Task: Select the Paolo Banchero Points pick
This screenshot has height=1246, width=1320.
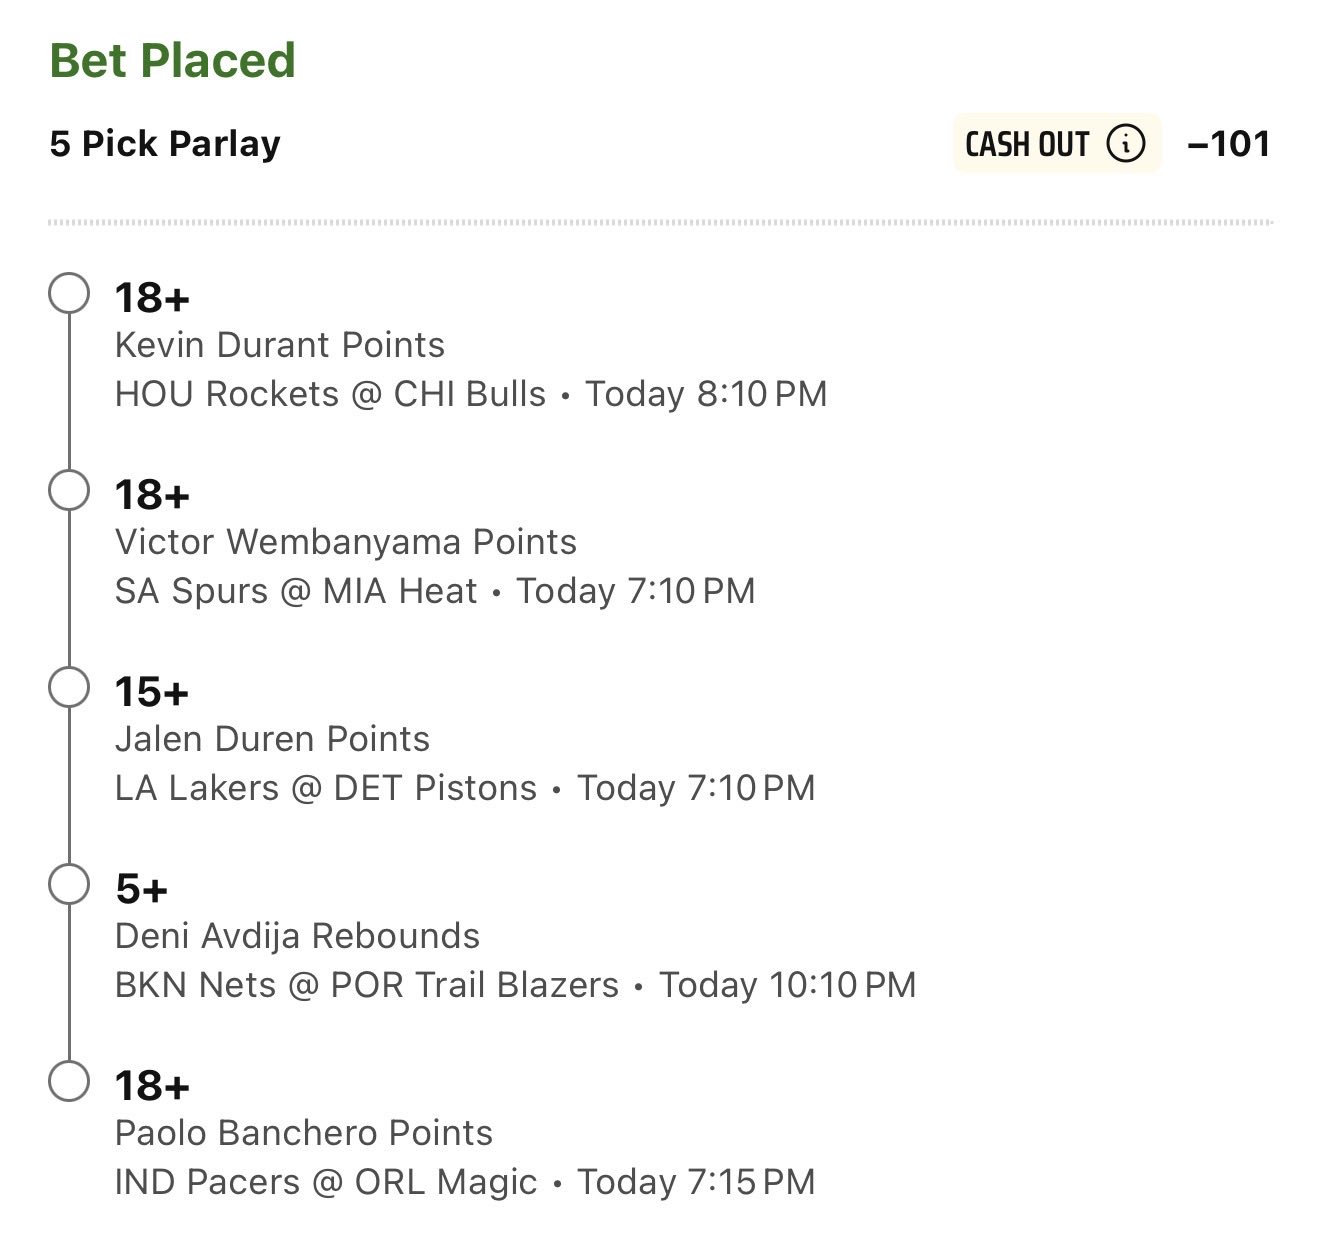Action: click(x=303, y=1133)
